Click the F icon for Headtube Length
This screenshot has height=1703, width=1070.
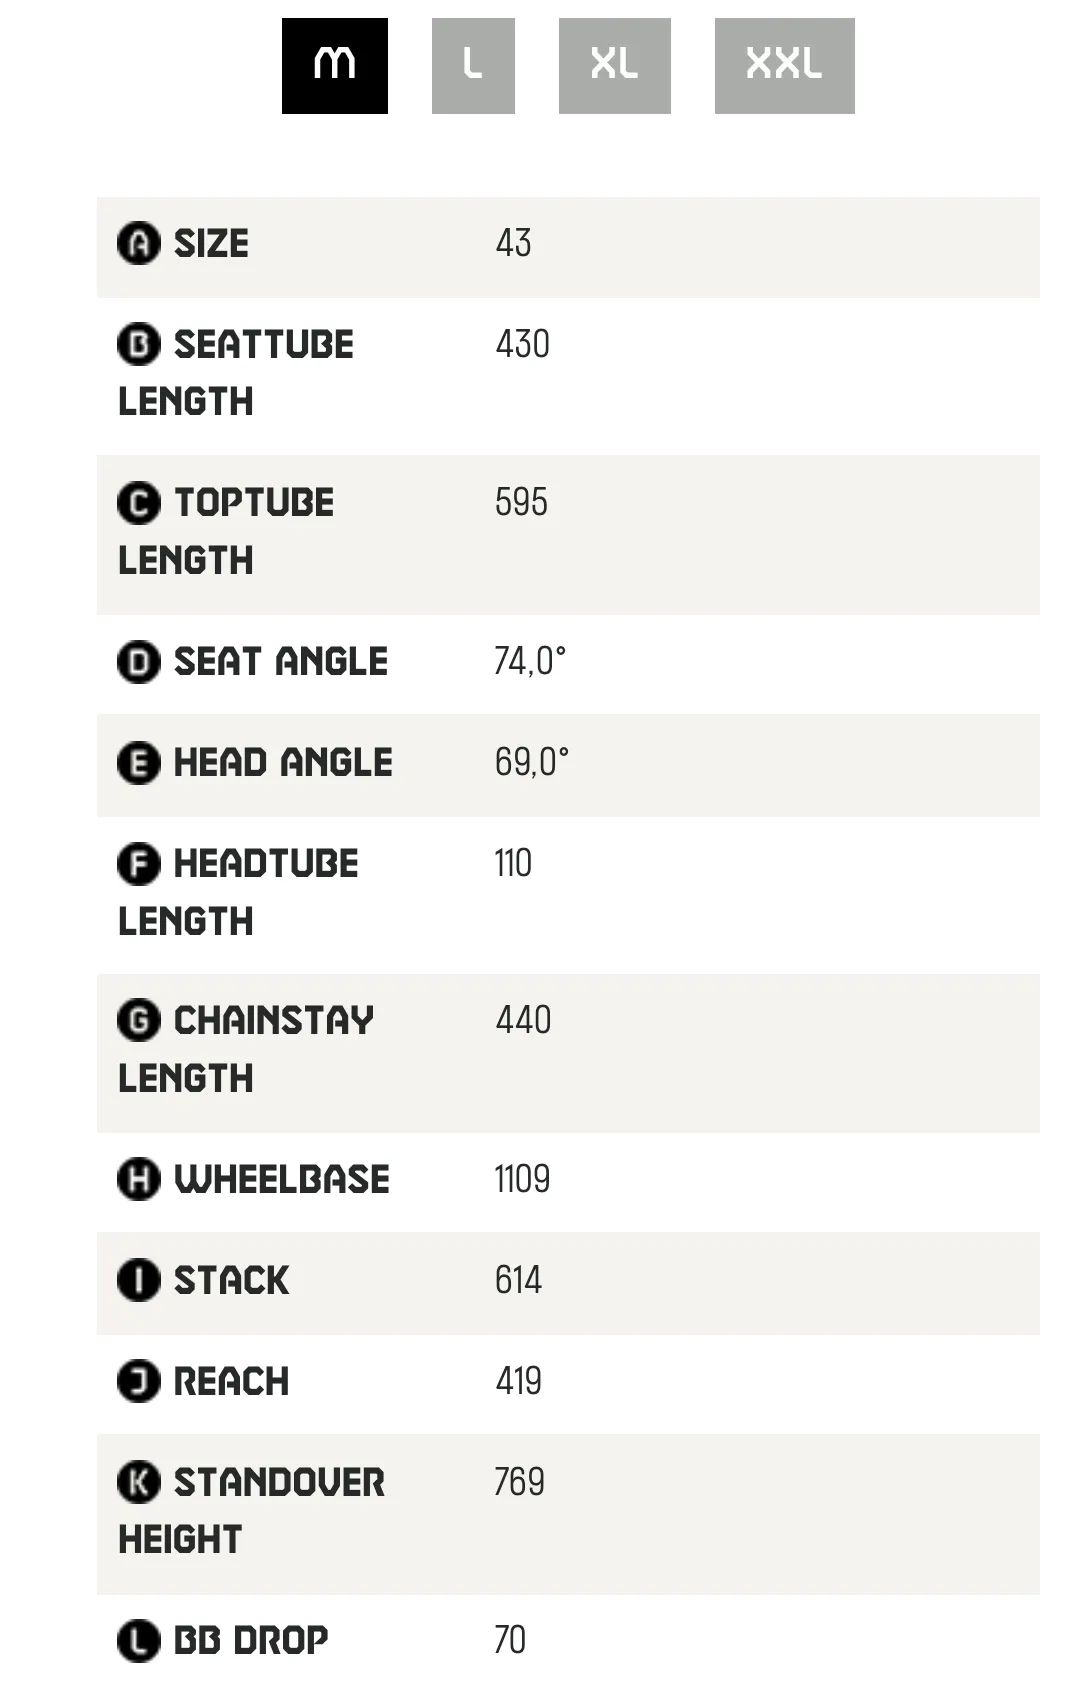click(138, 864)
